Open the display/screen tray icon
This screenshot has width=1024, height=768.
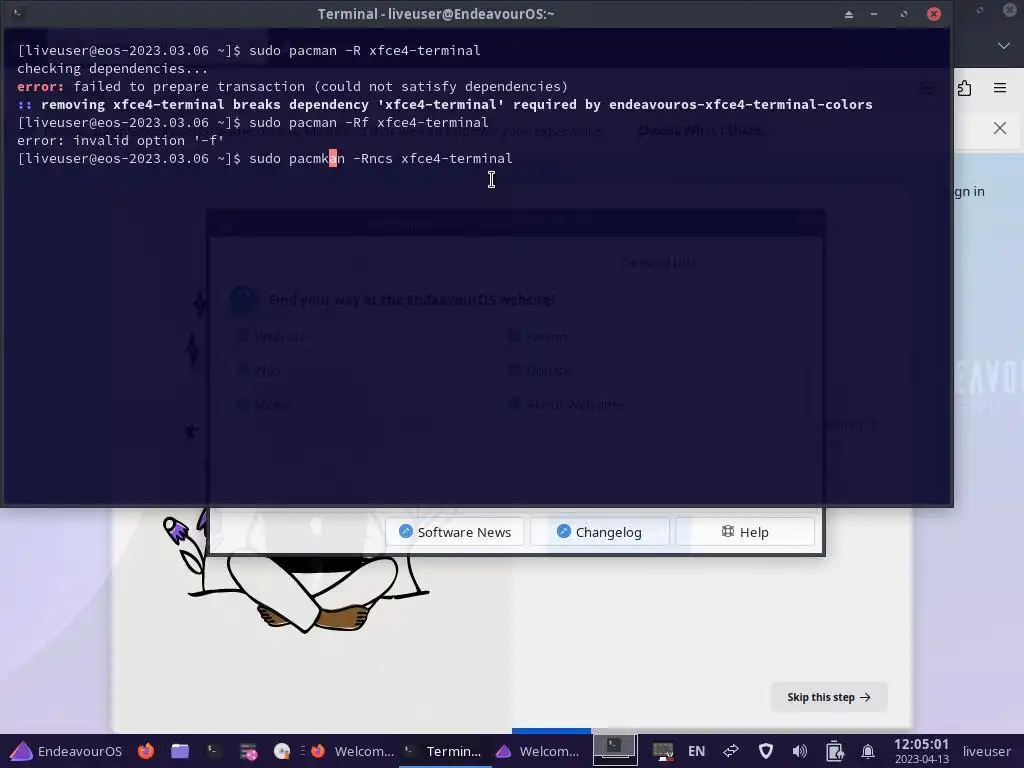coord(663,751)
